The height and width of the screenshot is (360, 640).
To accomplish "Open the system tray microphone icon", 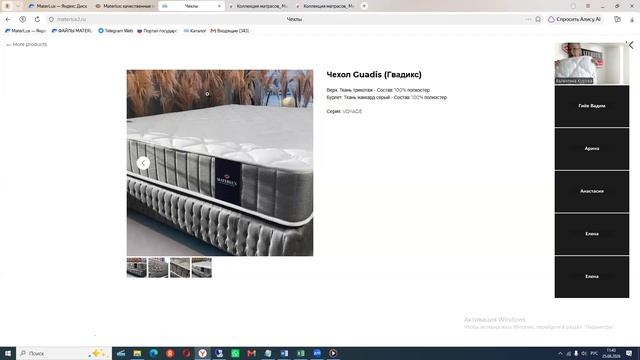I will pyautogui.click(x=576, y=353).
